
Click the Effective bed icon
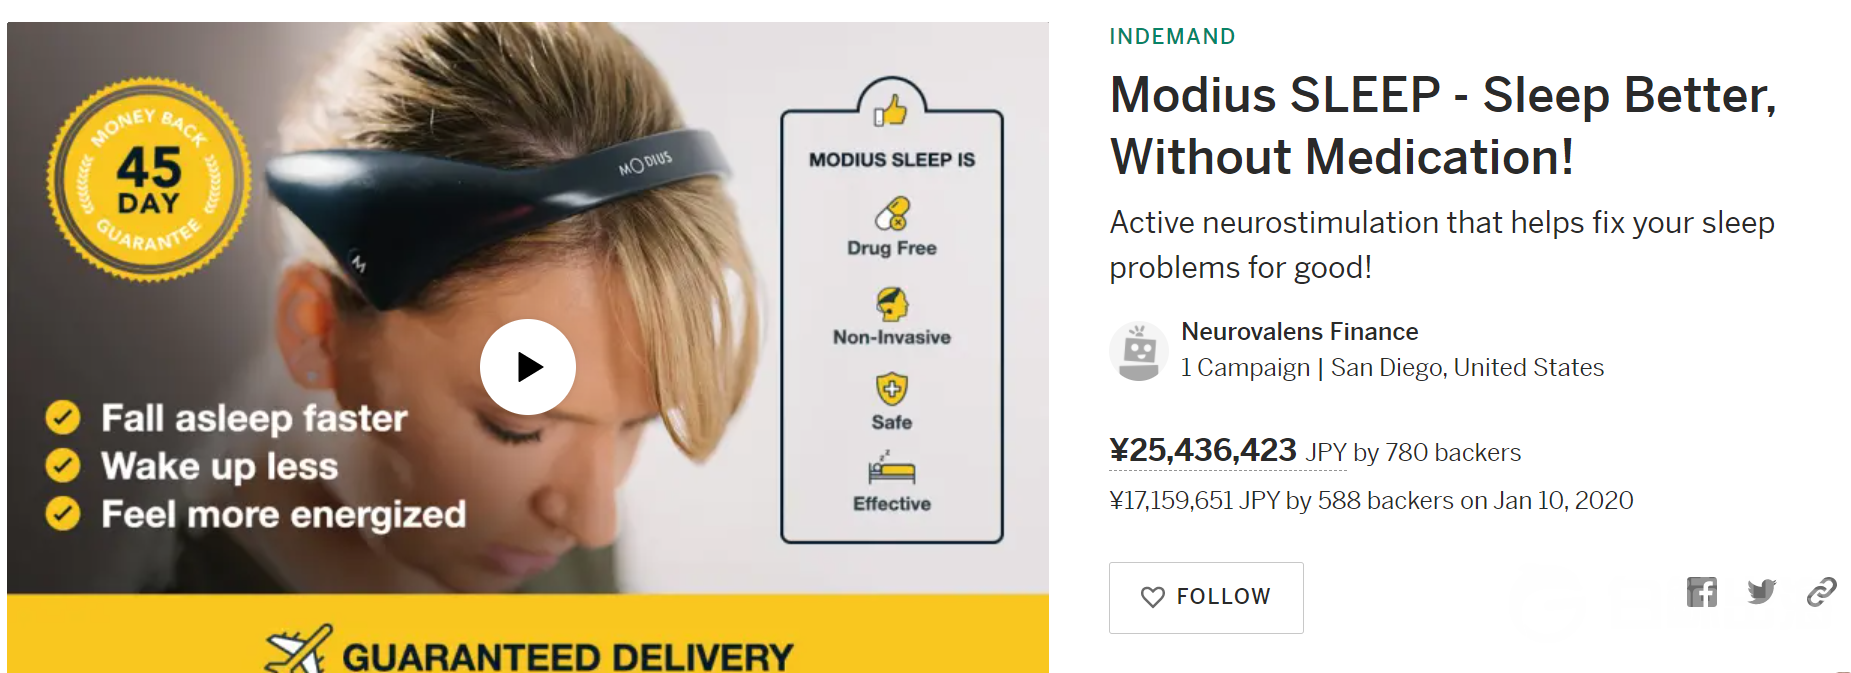891,469
